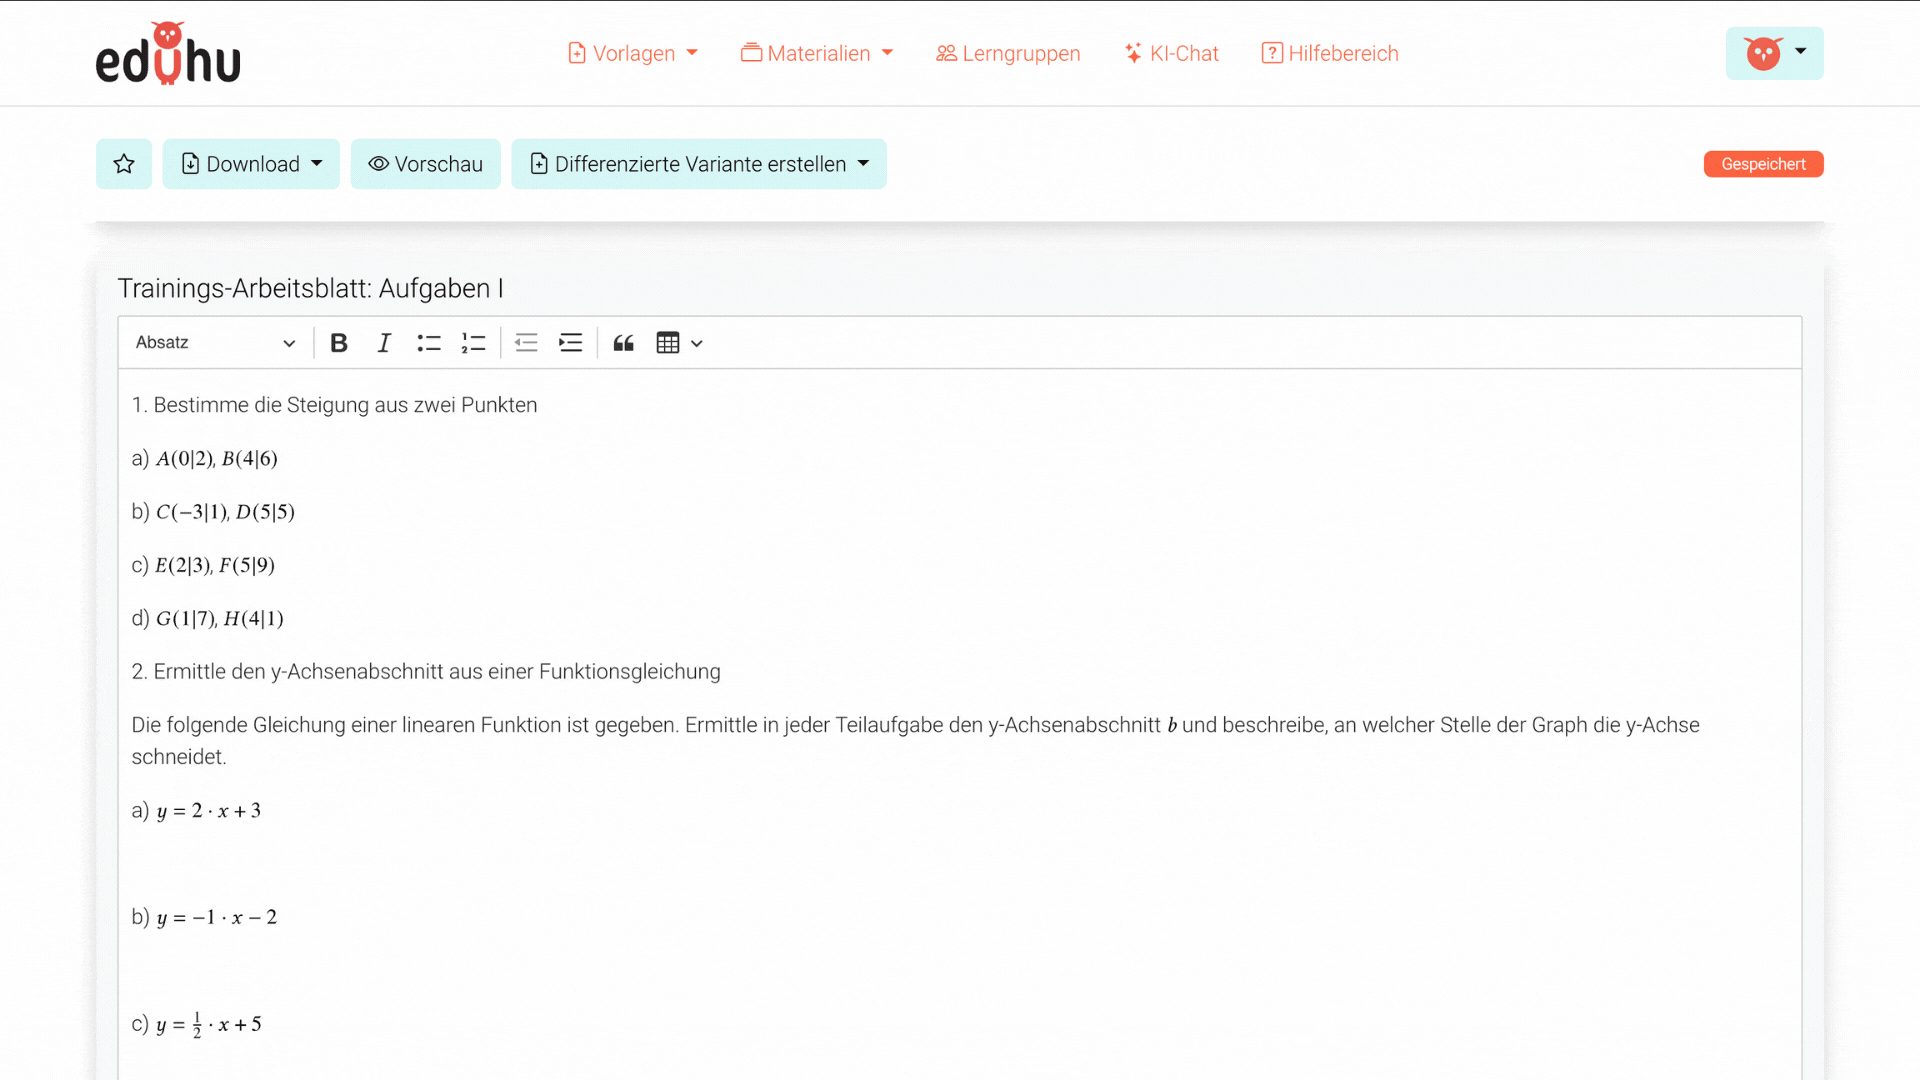
Task: Increase indent in the editor
Action: pyautogui.click(x=570, y=343)
